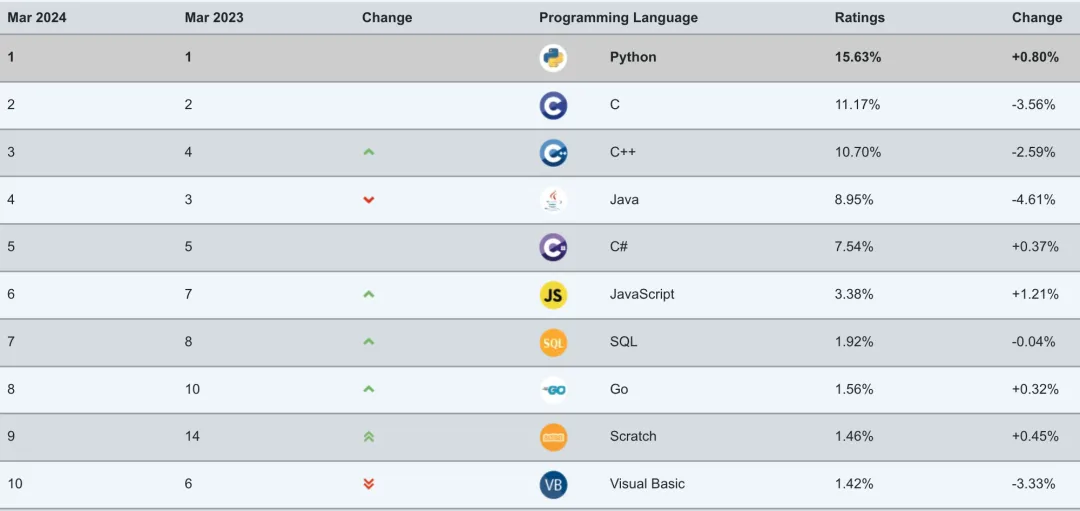The height and width of the screenshot is (511, 1080).
Task: Click the C# logo icon
Action: 553,247
